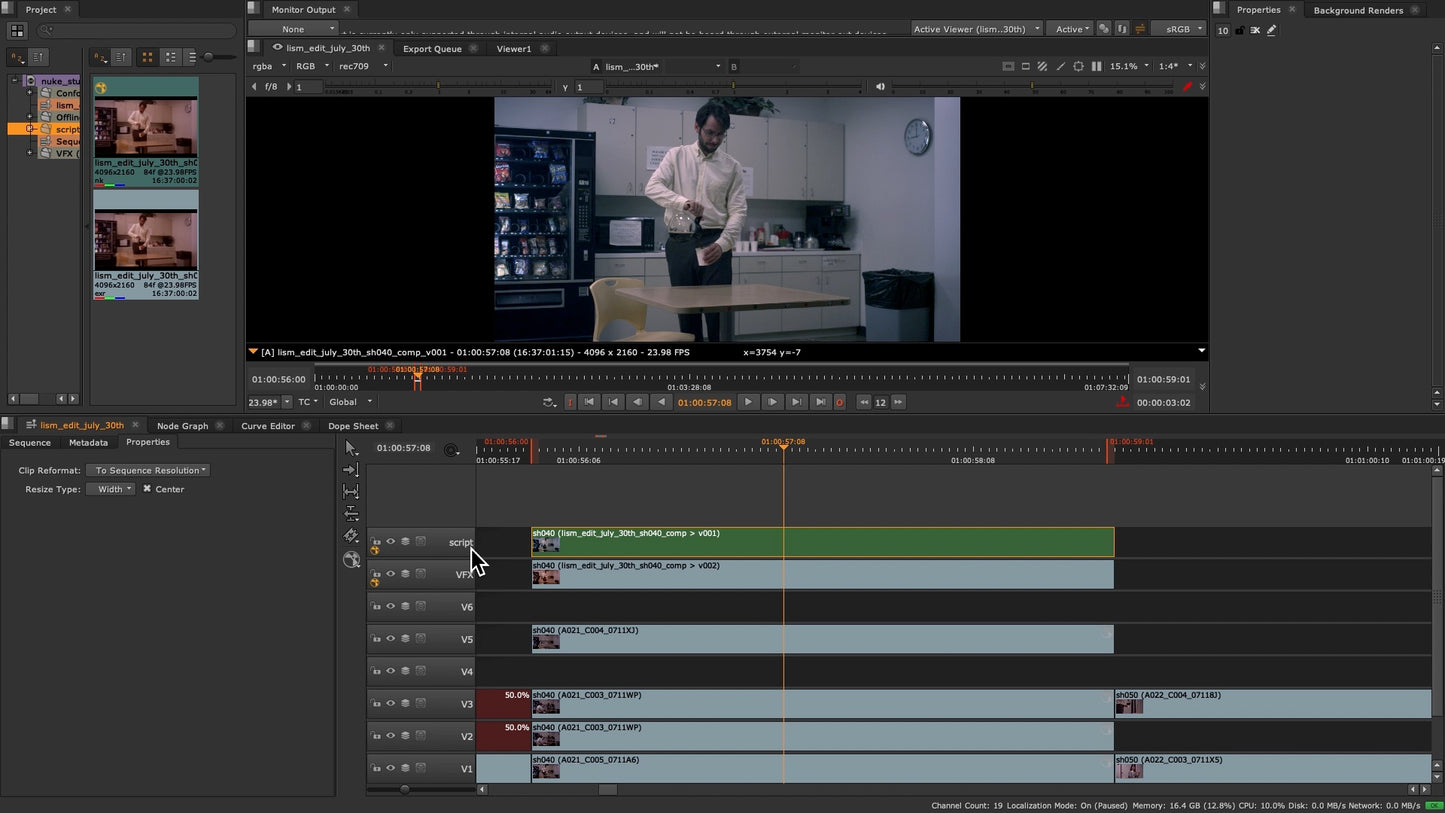Open the Resize Type Width dropdown
This screenshot has width=1445, height=813.
(110, 489)
